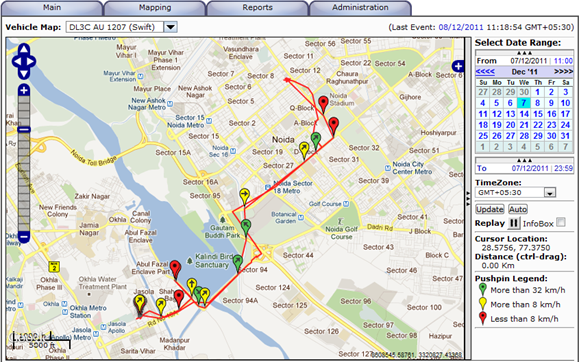Expand the To date calendar using the triangles
Screen dimensions: 579x362
coord(524,160)
